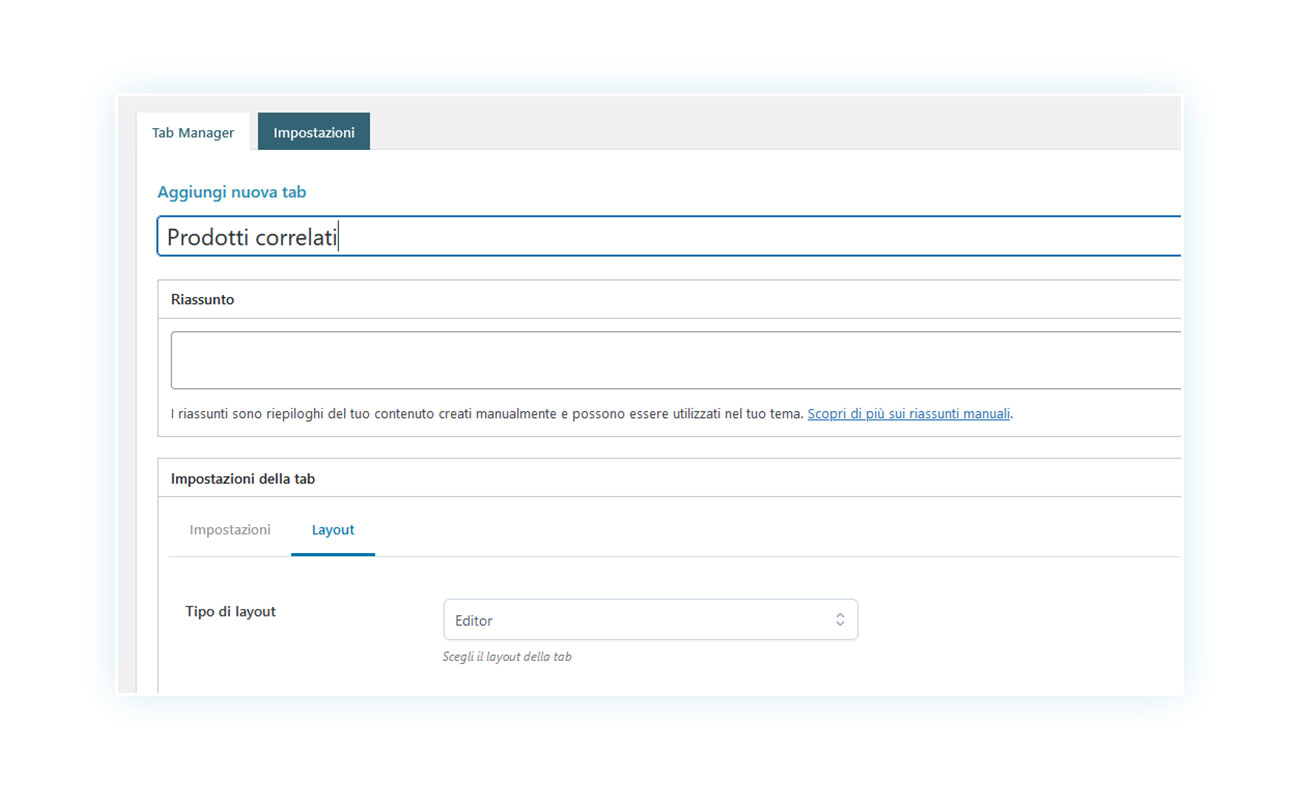Open the Tipo di layout dropdown
1300x790 pixels.
[x=650, y=620]
